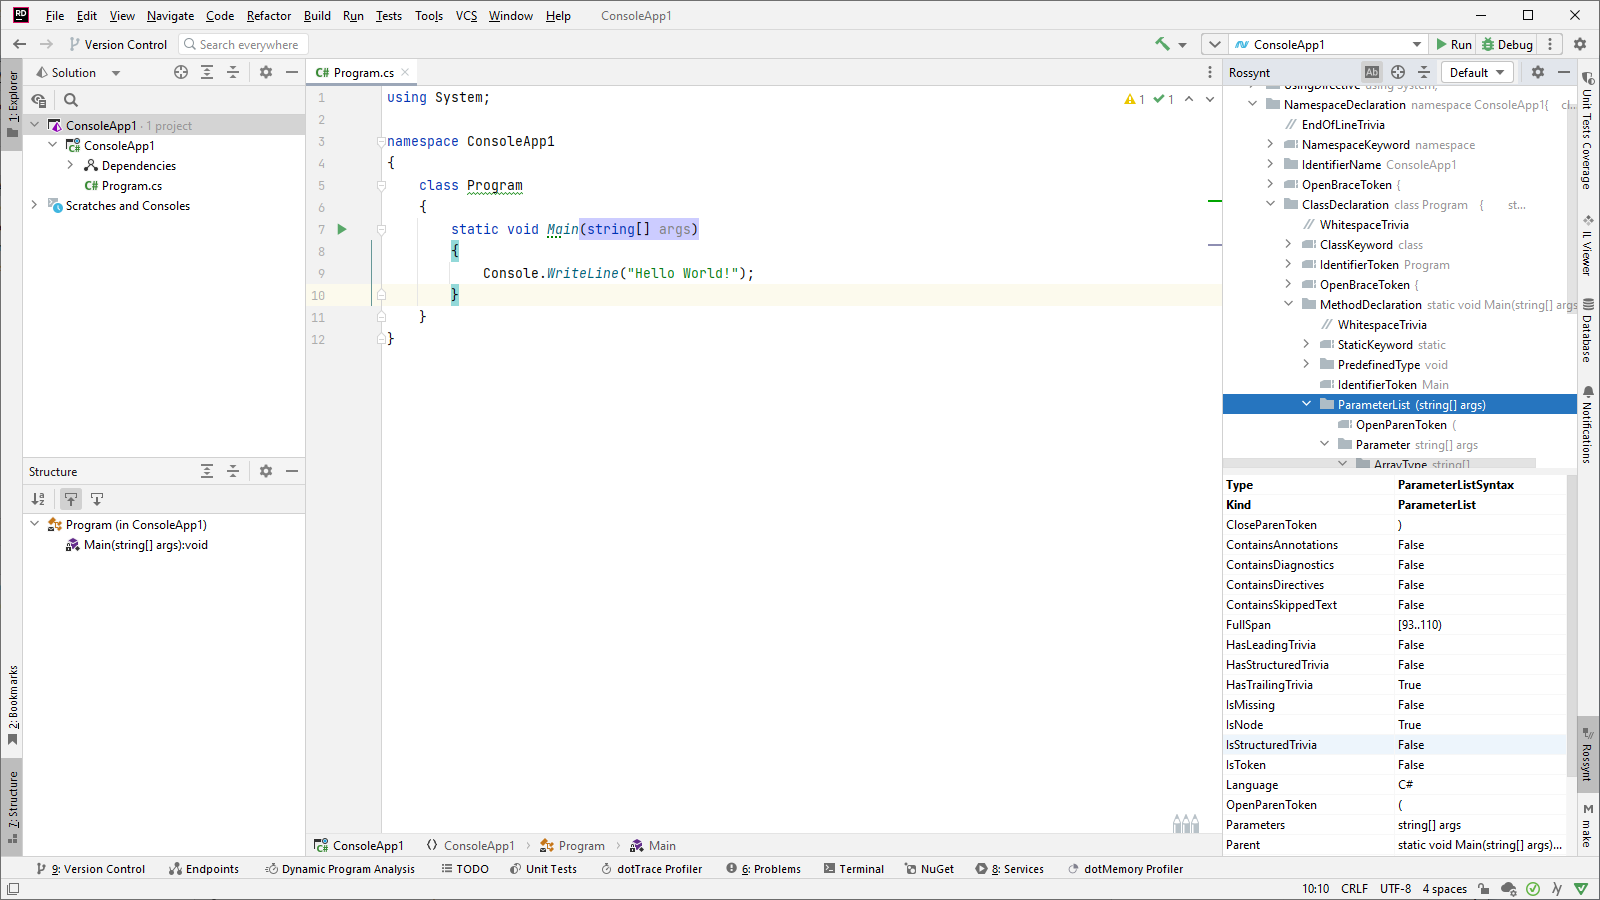Screen dimensions: 1600x900
Task: Open IDE settings gear in main toolbar
Action: pyautogui.click(x=1580, y=44)
